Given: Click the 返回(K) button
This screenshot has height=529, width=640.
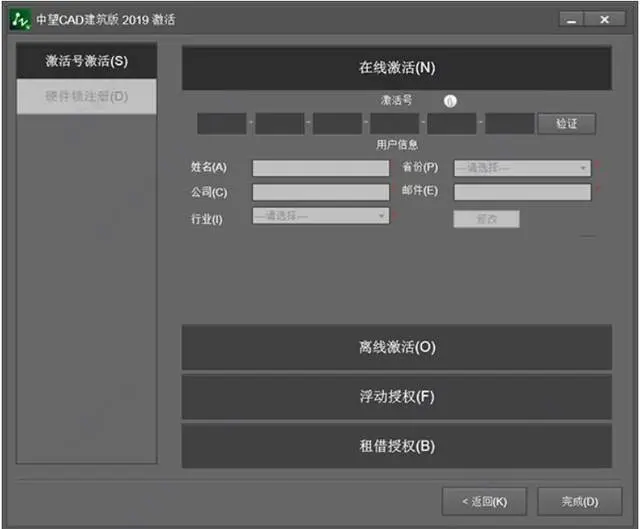Looking at the screenshot, I should pos(484,501).
